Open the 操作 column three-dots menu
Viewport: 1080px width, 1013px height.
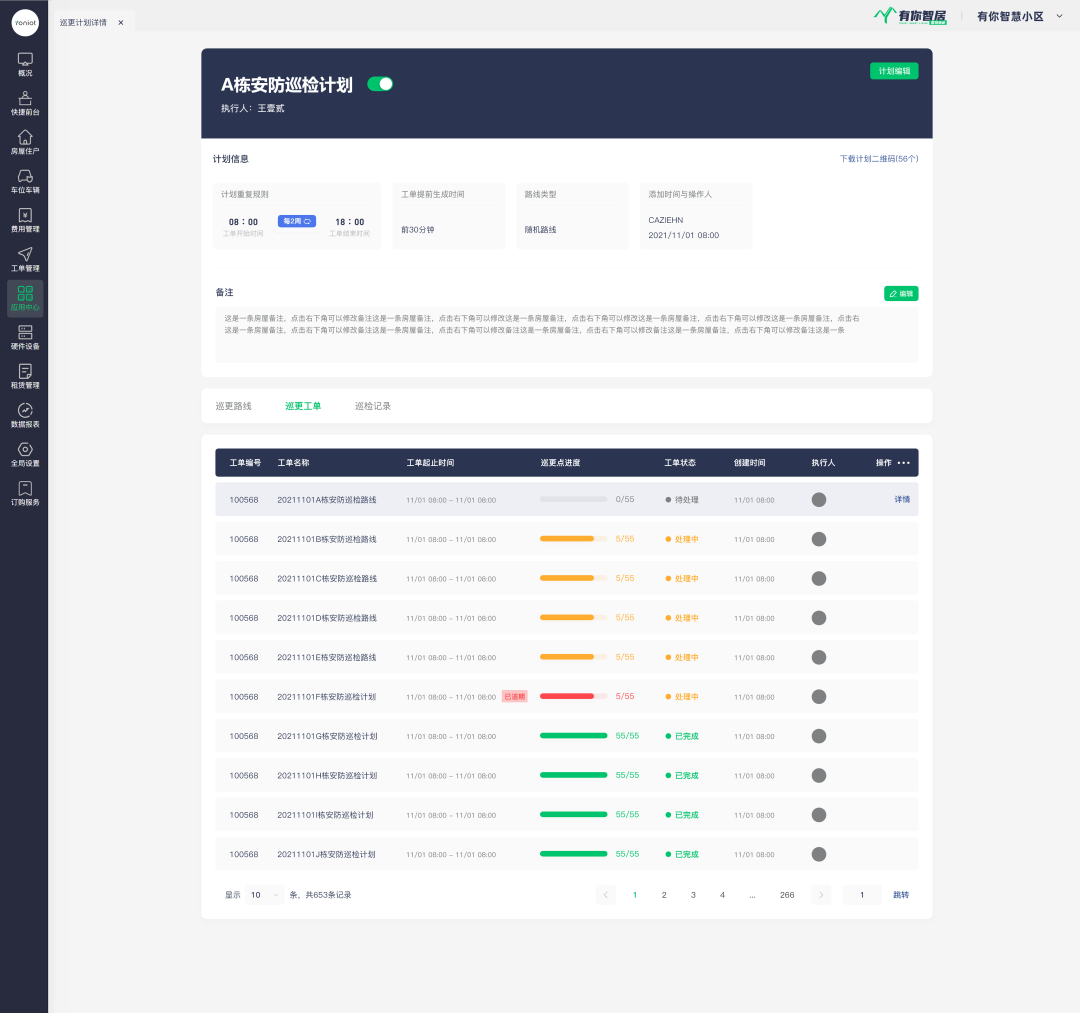pyautogui.click(x=904, y=463)
